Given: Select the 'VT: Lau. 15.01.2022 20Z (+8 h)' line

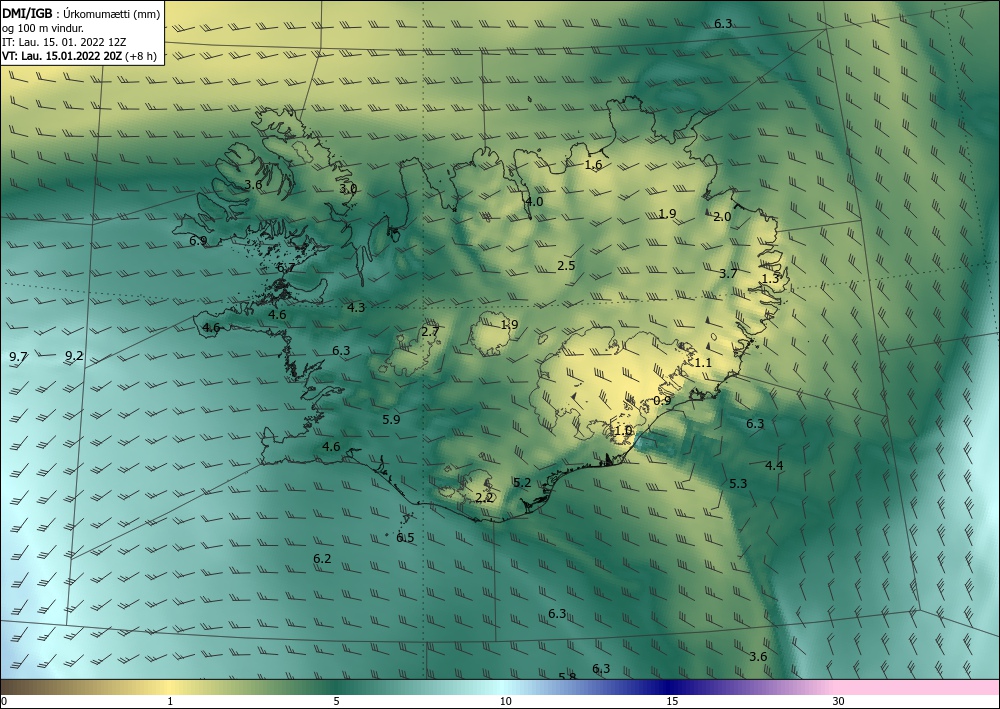Looking at the screenshot, I should (79, 56).
